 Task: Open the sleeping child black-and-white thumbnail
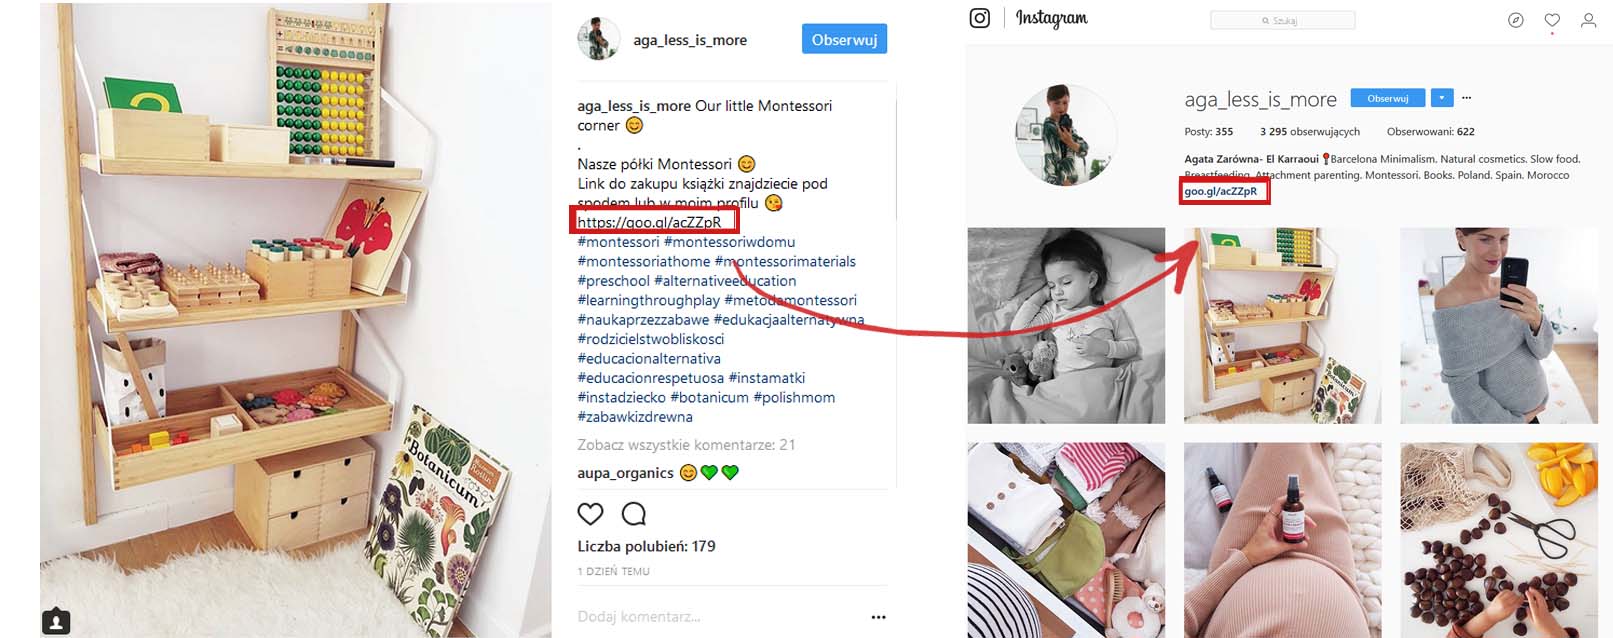coord(1066,325)
